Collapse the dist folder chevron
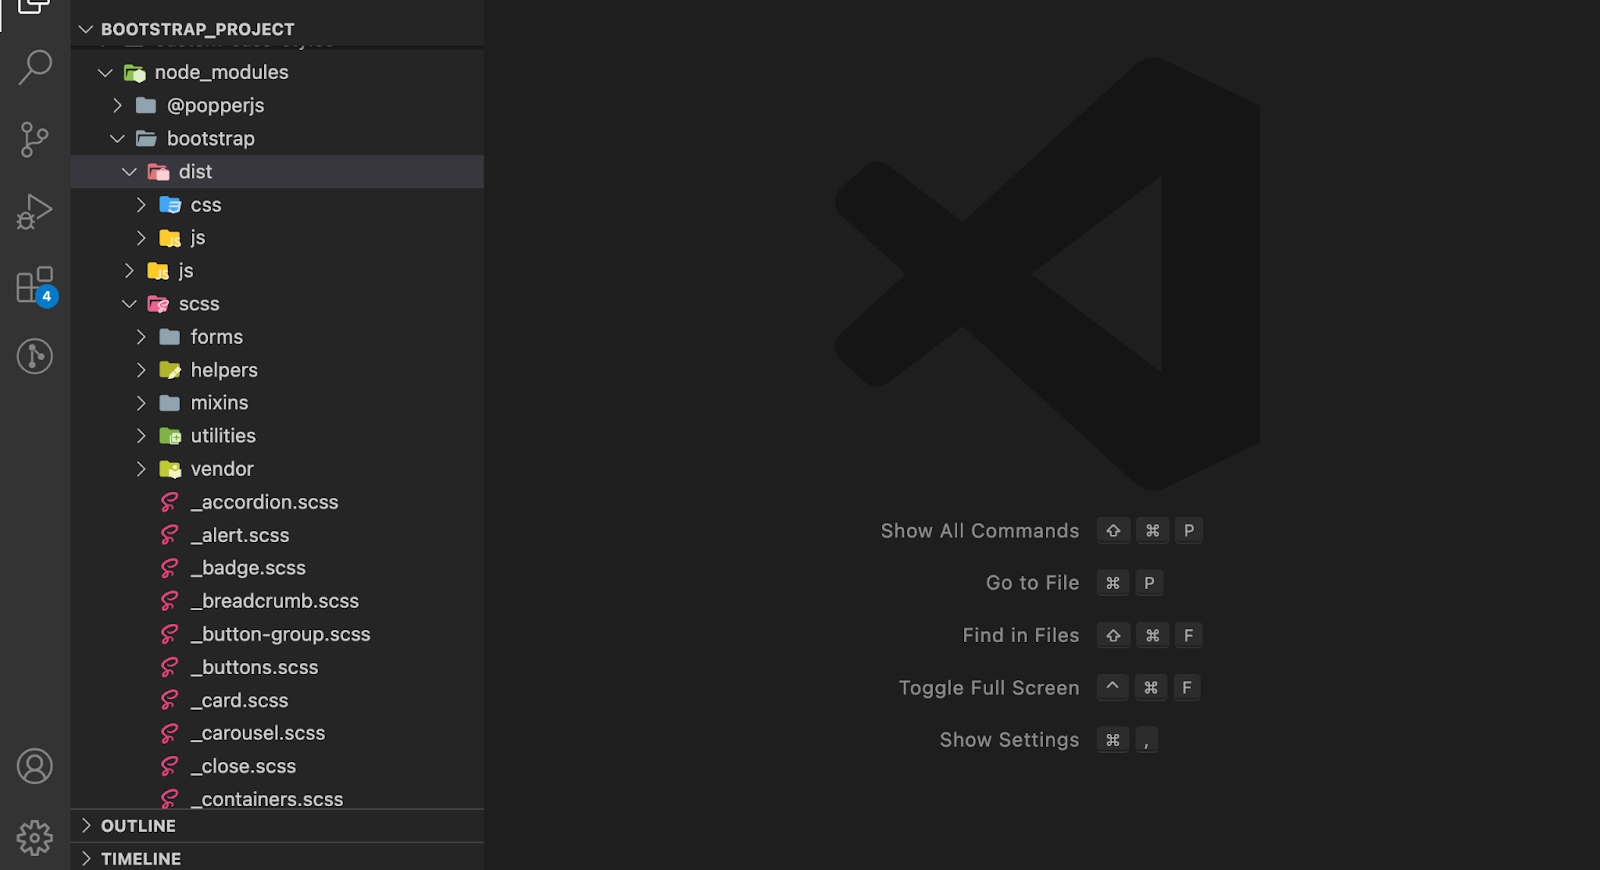1600x870 pixels. 129,171
